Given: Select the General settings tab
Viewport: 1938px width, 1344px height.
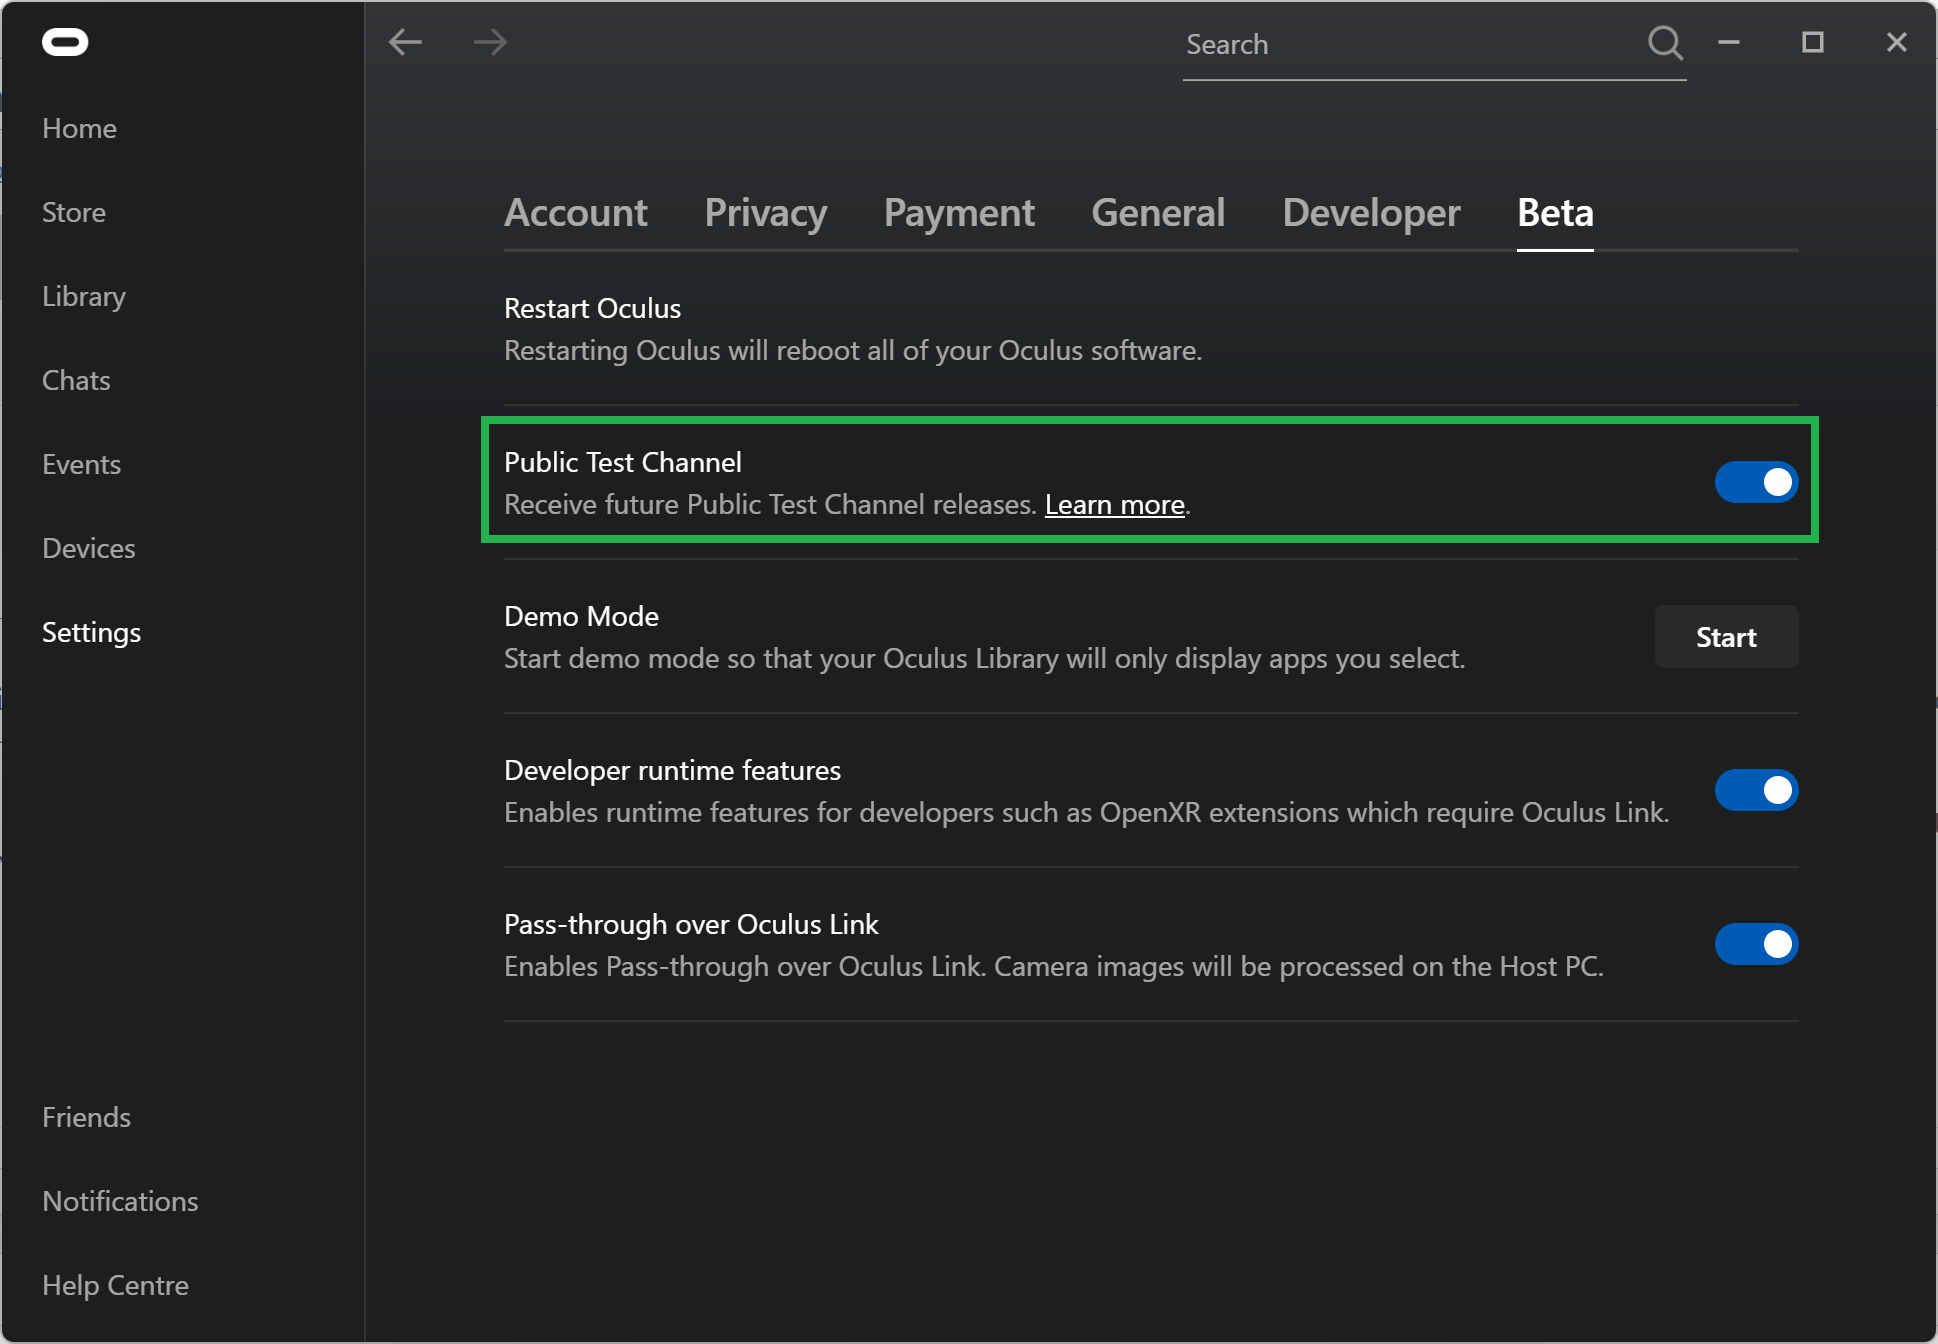Looking at the screenshot, I should pyautogui.click(x=1155, y=211).
